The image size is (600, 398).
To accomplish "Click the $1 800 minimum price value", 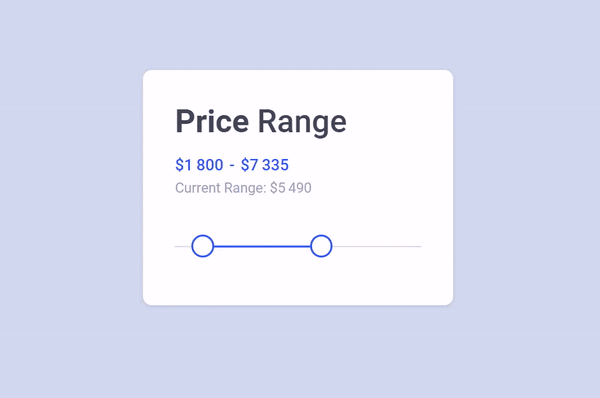I will point(199,165).
